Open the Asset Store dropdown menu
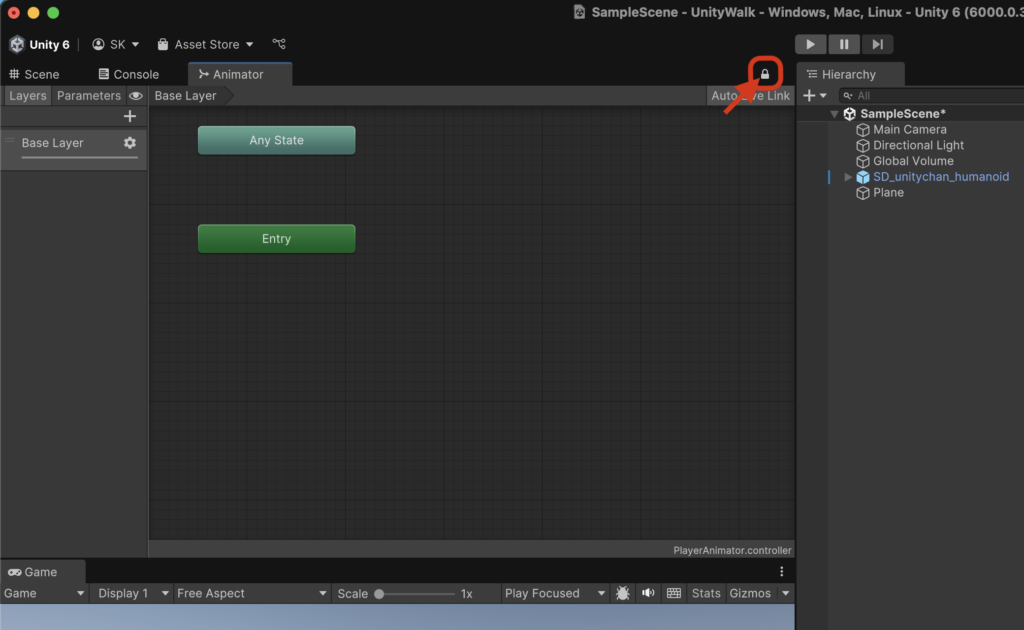 pyautogui.click(x=205, y=44)
